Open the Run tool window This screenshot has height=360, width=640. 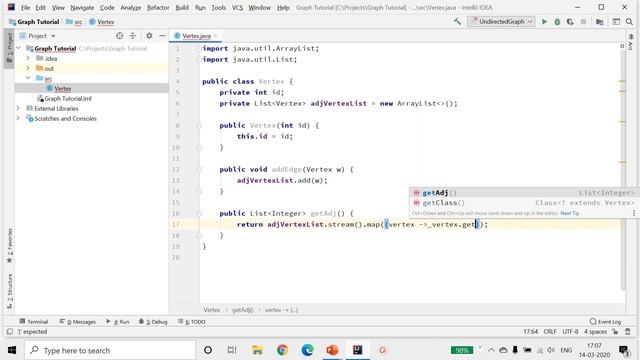pyautogui.click(x=118, y=322)
